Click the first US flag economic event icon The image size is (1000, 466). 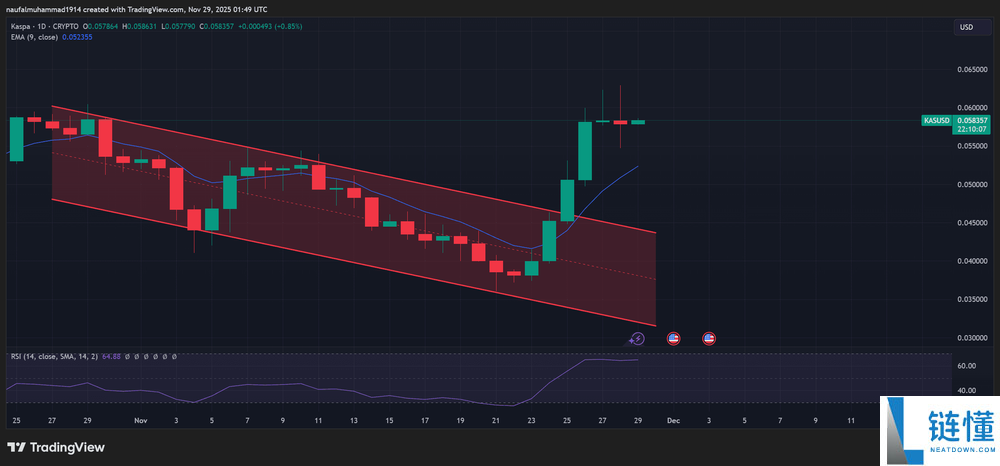point(673,339)
